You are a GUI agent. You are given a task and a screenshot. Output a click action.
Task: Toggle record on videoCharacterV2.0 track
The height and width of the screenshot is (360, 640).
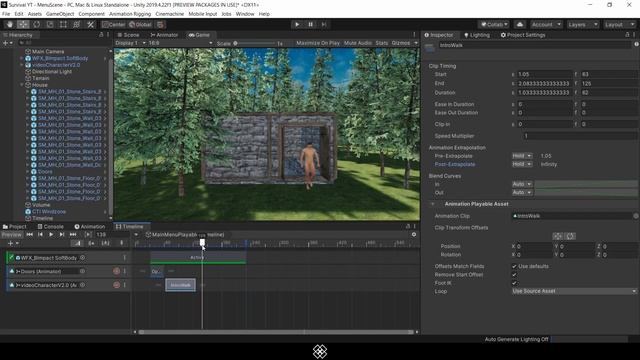point(116,285)
